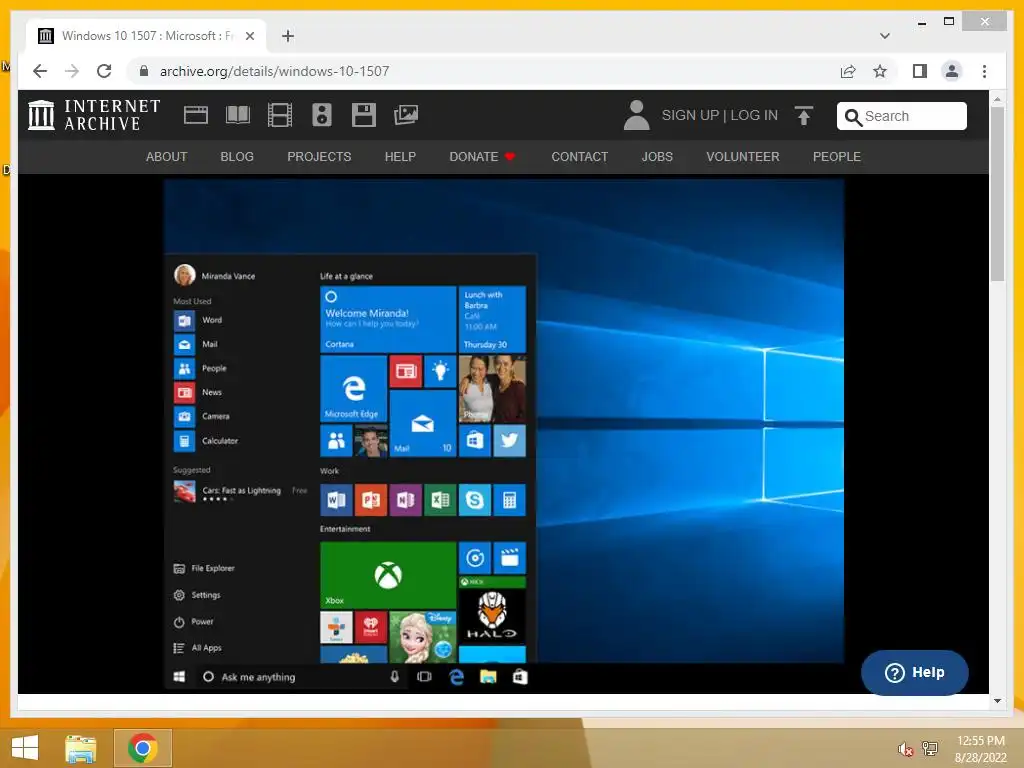Open the Images media icon

(406, 115)
